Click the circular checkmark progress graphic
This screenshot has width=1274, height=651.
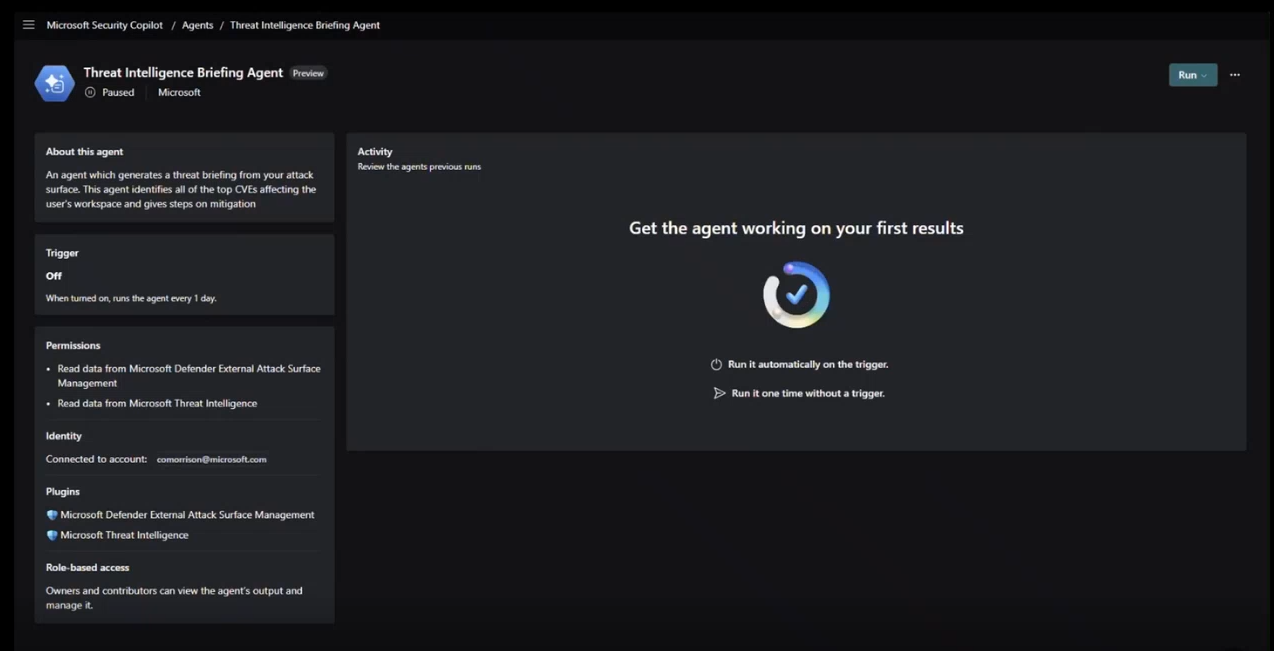pyautogui.click(x=796, y=295)
